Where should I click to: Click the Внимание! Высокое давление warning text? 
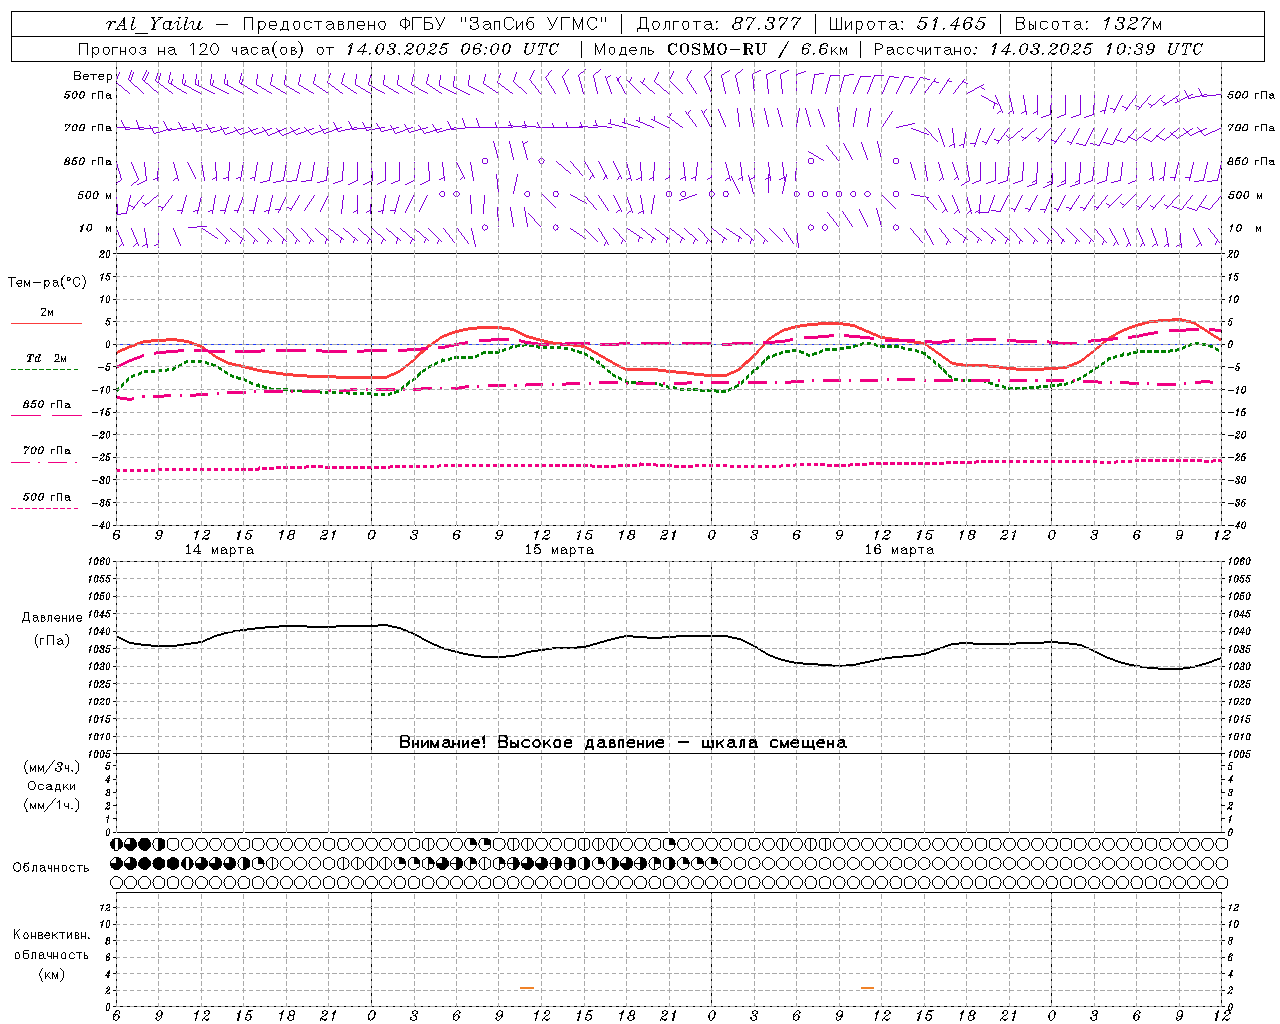(x=622, y=743)
